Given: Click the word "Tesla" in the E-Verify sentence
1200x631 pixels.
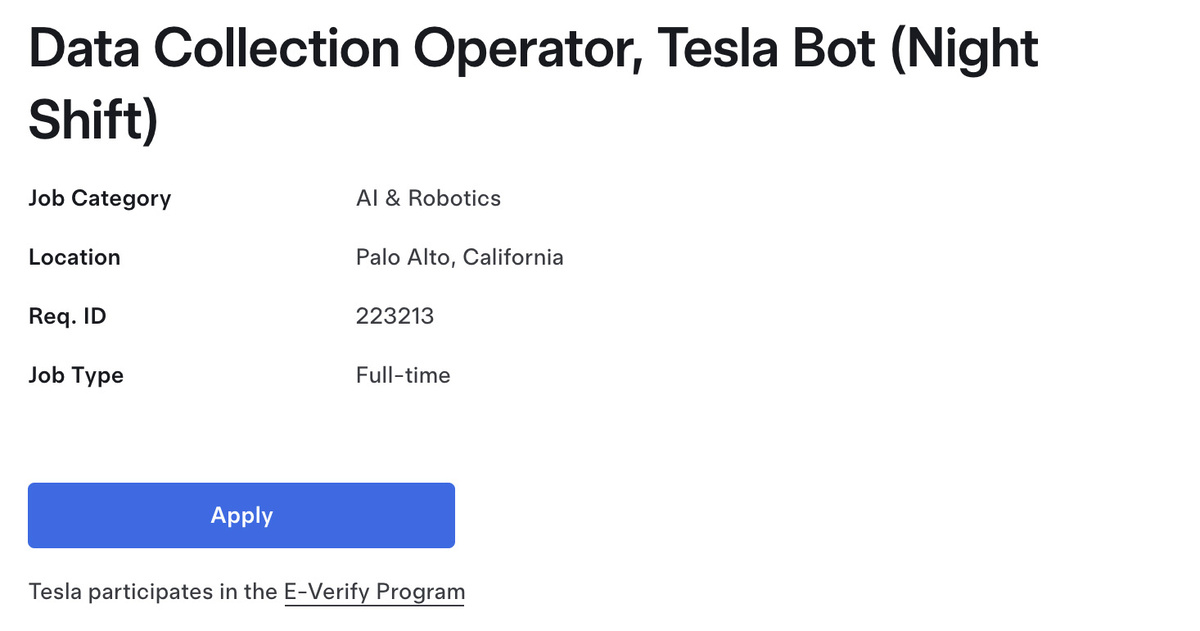Looking at the screenshot, I should tap(55, 591).
